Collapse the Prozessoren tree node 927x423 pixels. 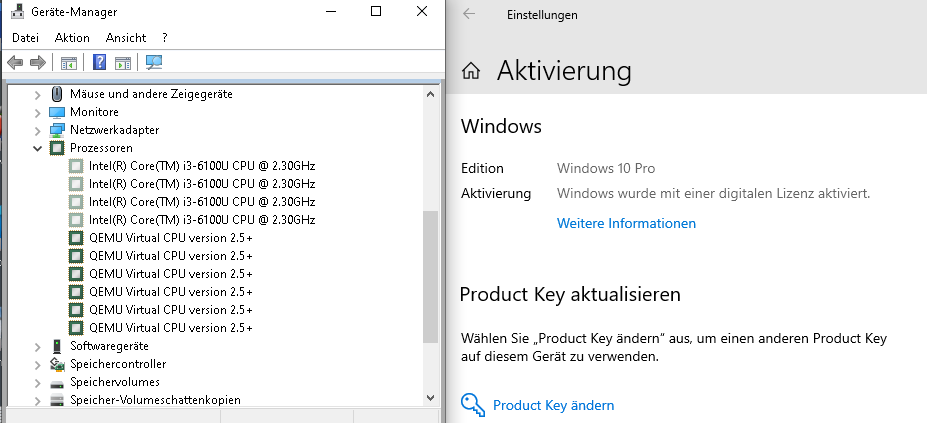click(x=37, y=148)
